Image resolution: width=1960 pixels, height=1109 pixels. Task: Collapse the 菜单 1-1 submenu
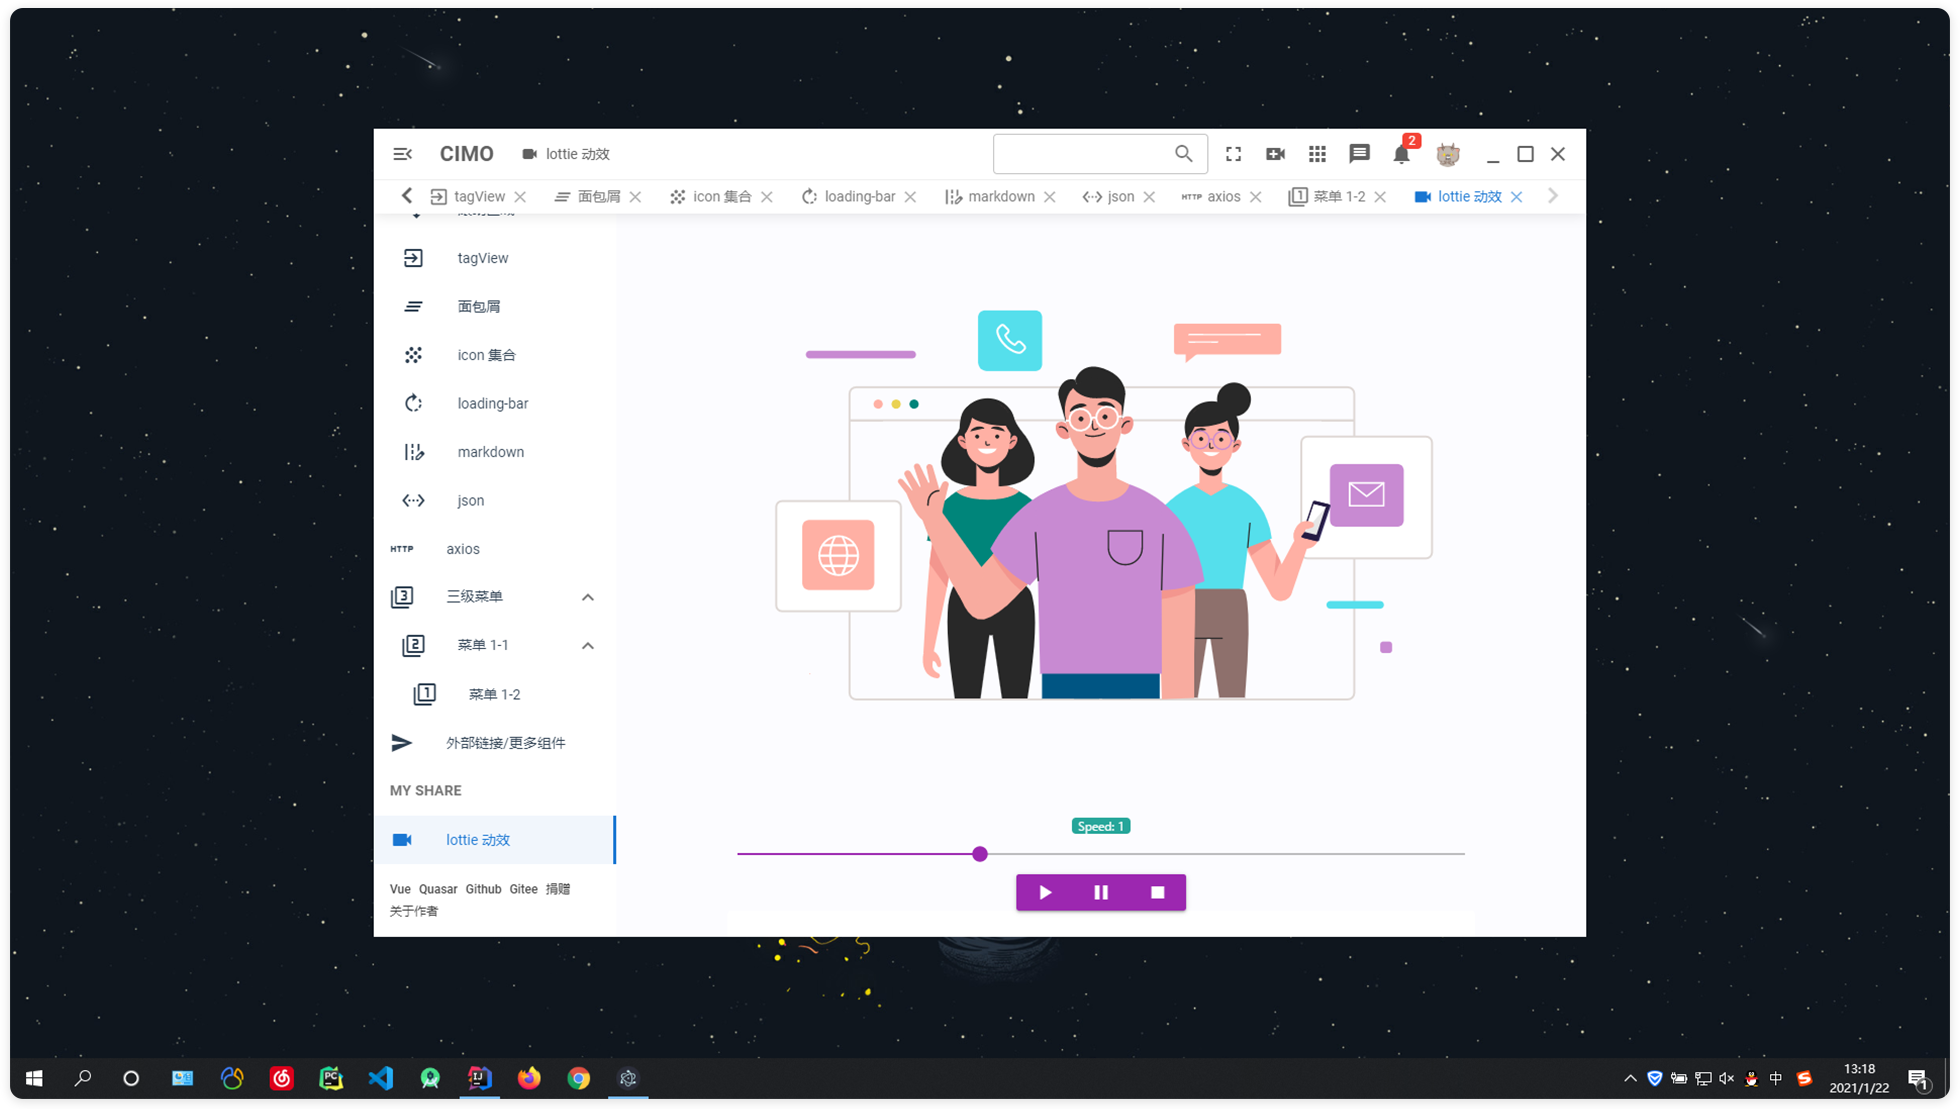[587, 646]
